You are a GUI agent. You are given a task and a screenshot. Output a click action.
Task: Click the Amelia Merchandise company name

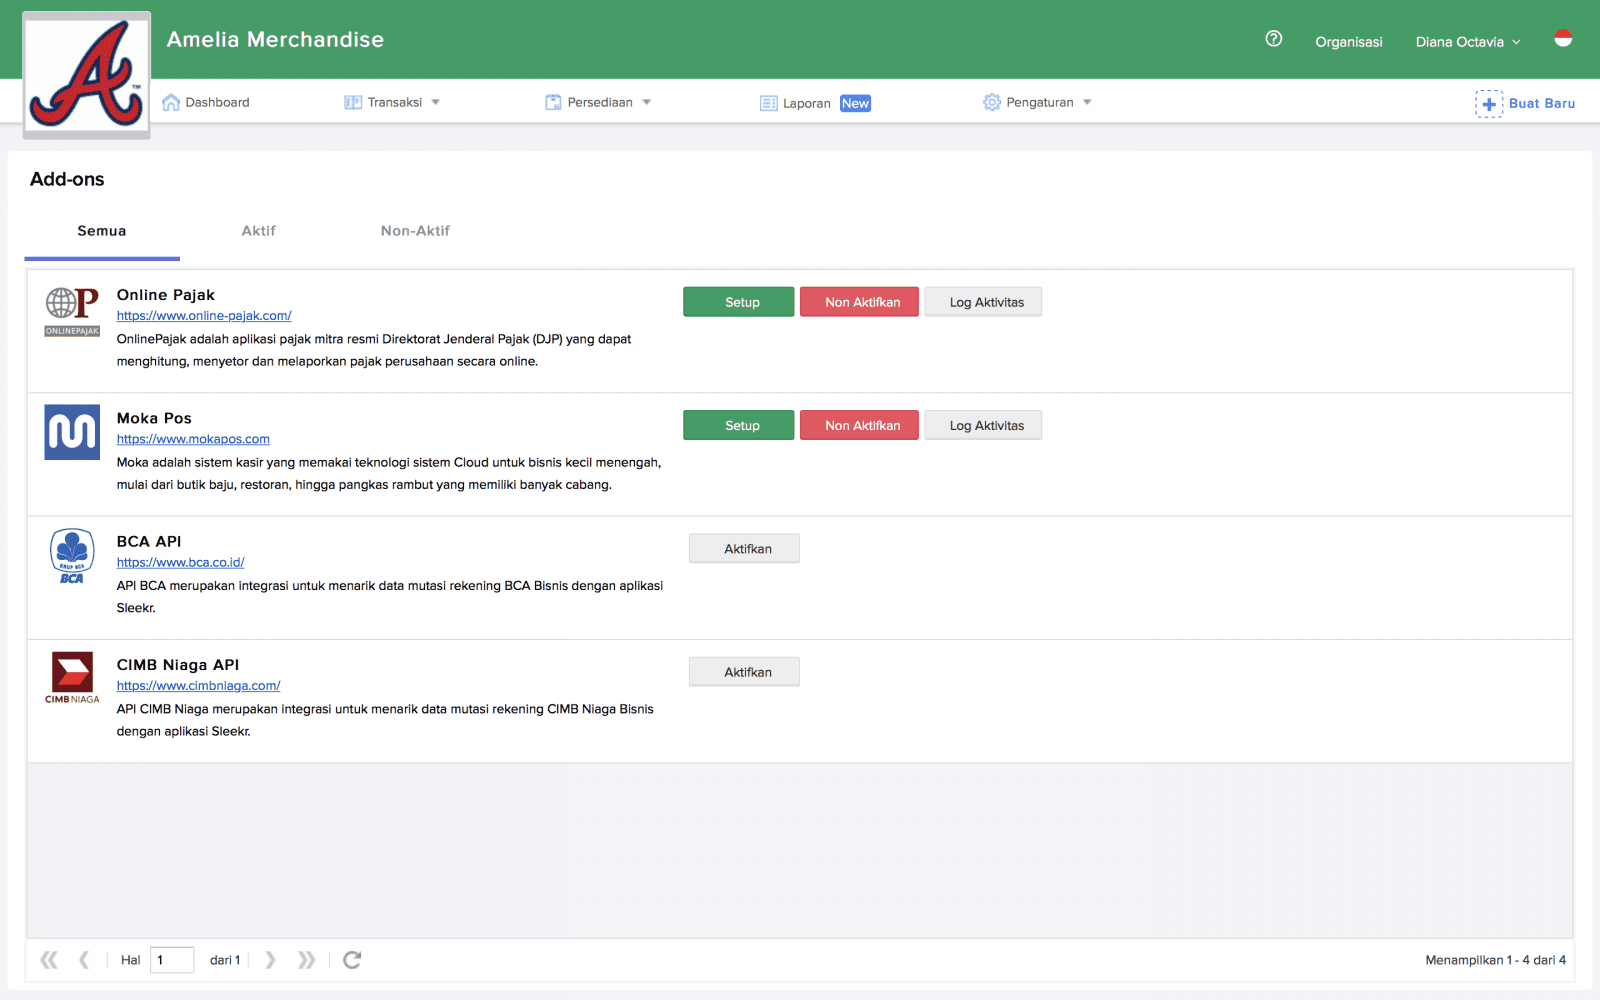275,39
